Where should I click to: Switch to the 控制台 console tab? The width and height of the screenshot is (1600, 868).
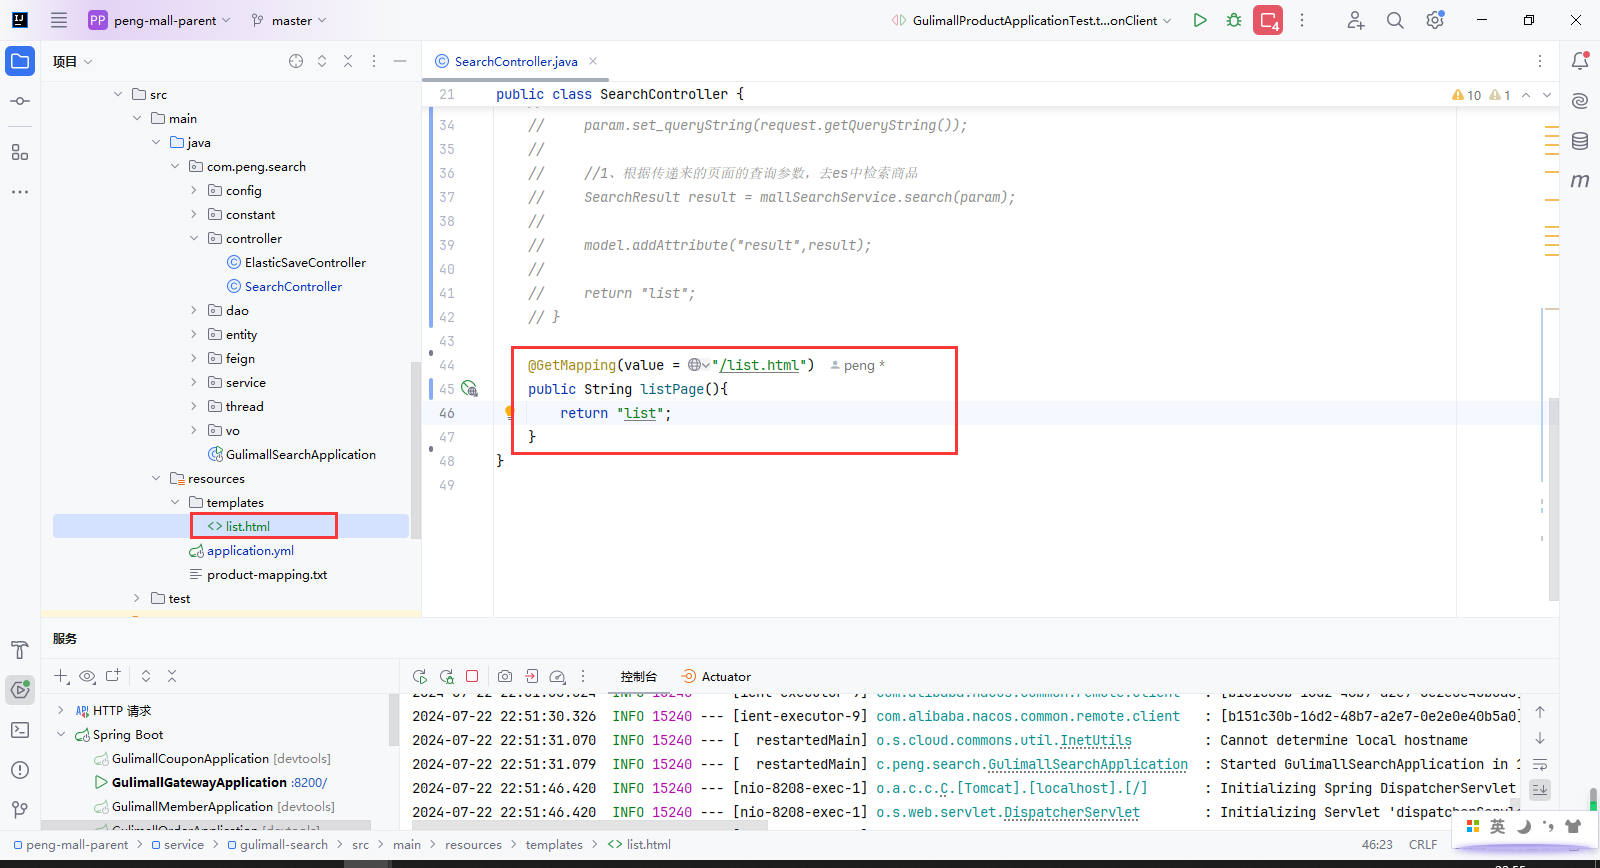click(x=638, y=677)
